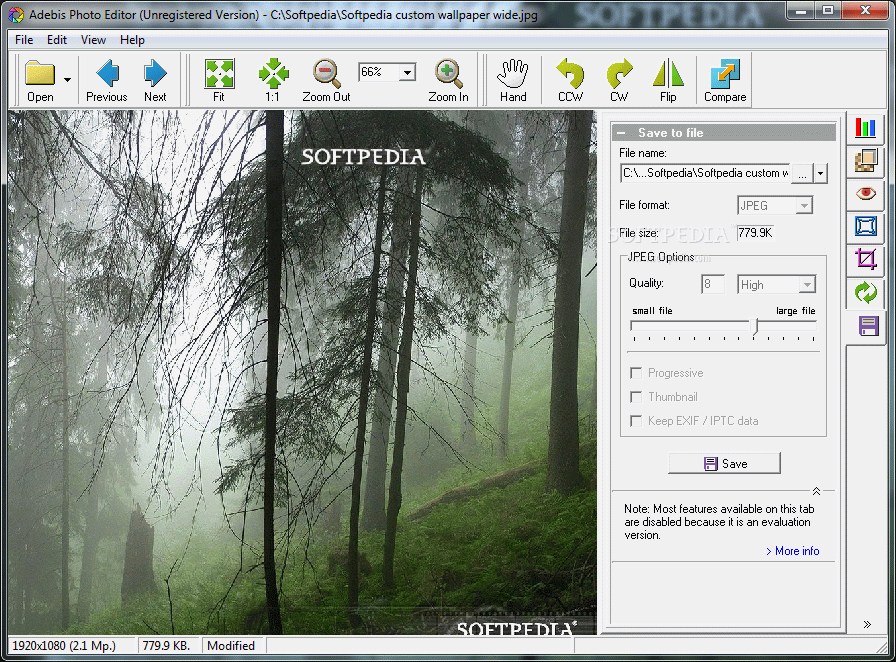This screenshot has height=662, width=896.
Task: Go to the Previous image
Action: [x=107, y=81]
